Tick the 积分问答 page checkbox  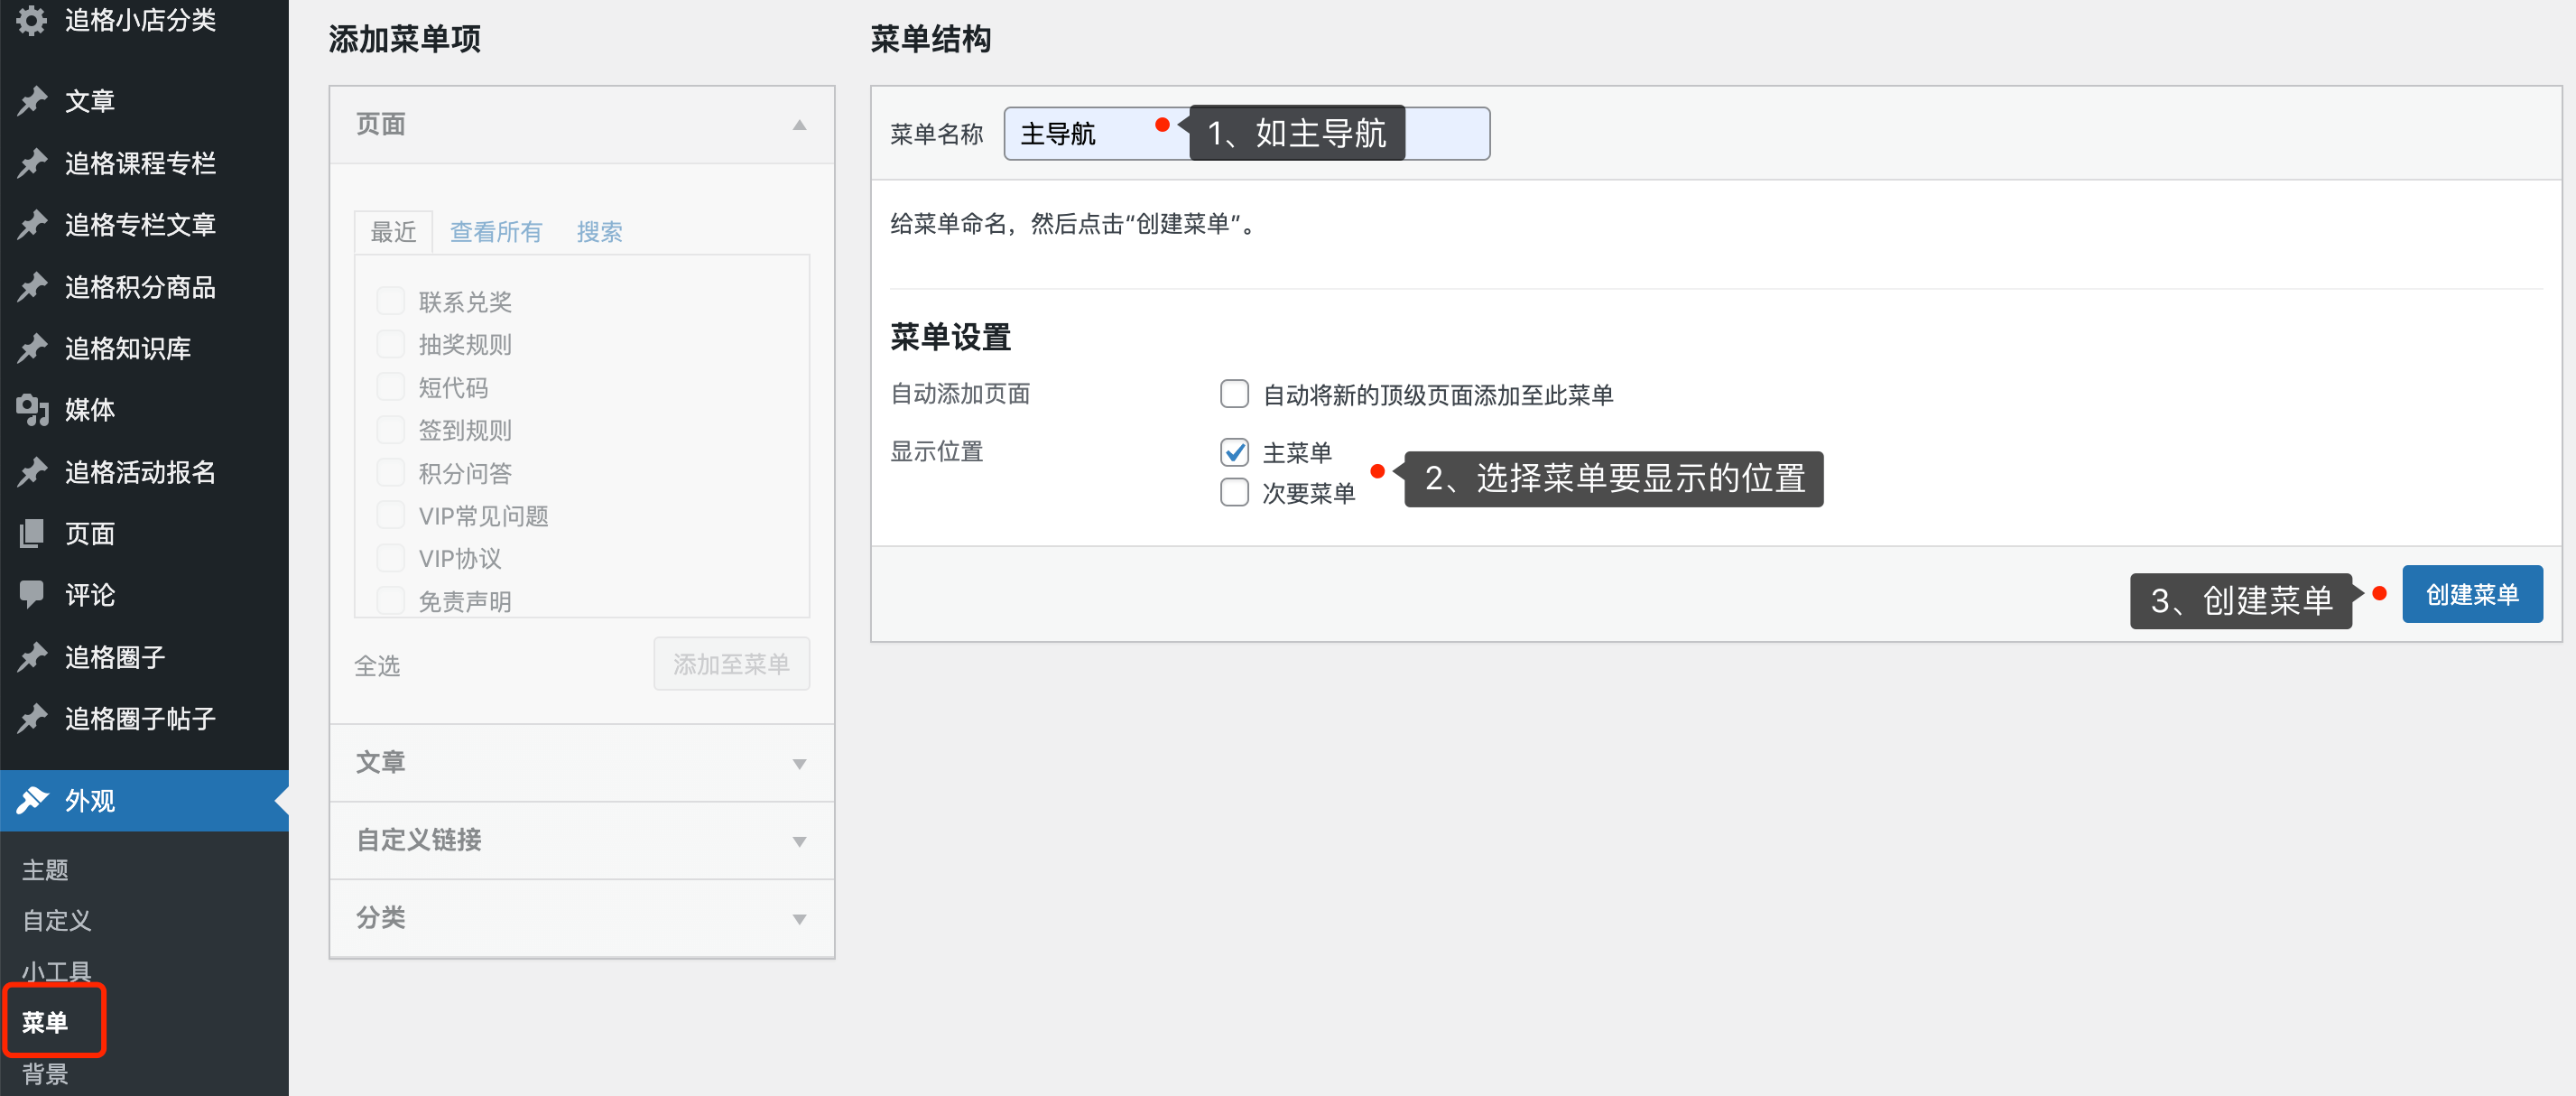pyautogui.click(x=390, y=473)
